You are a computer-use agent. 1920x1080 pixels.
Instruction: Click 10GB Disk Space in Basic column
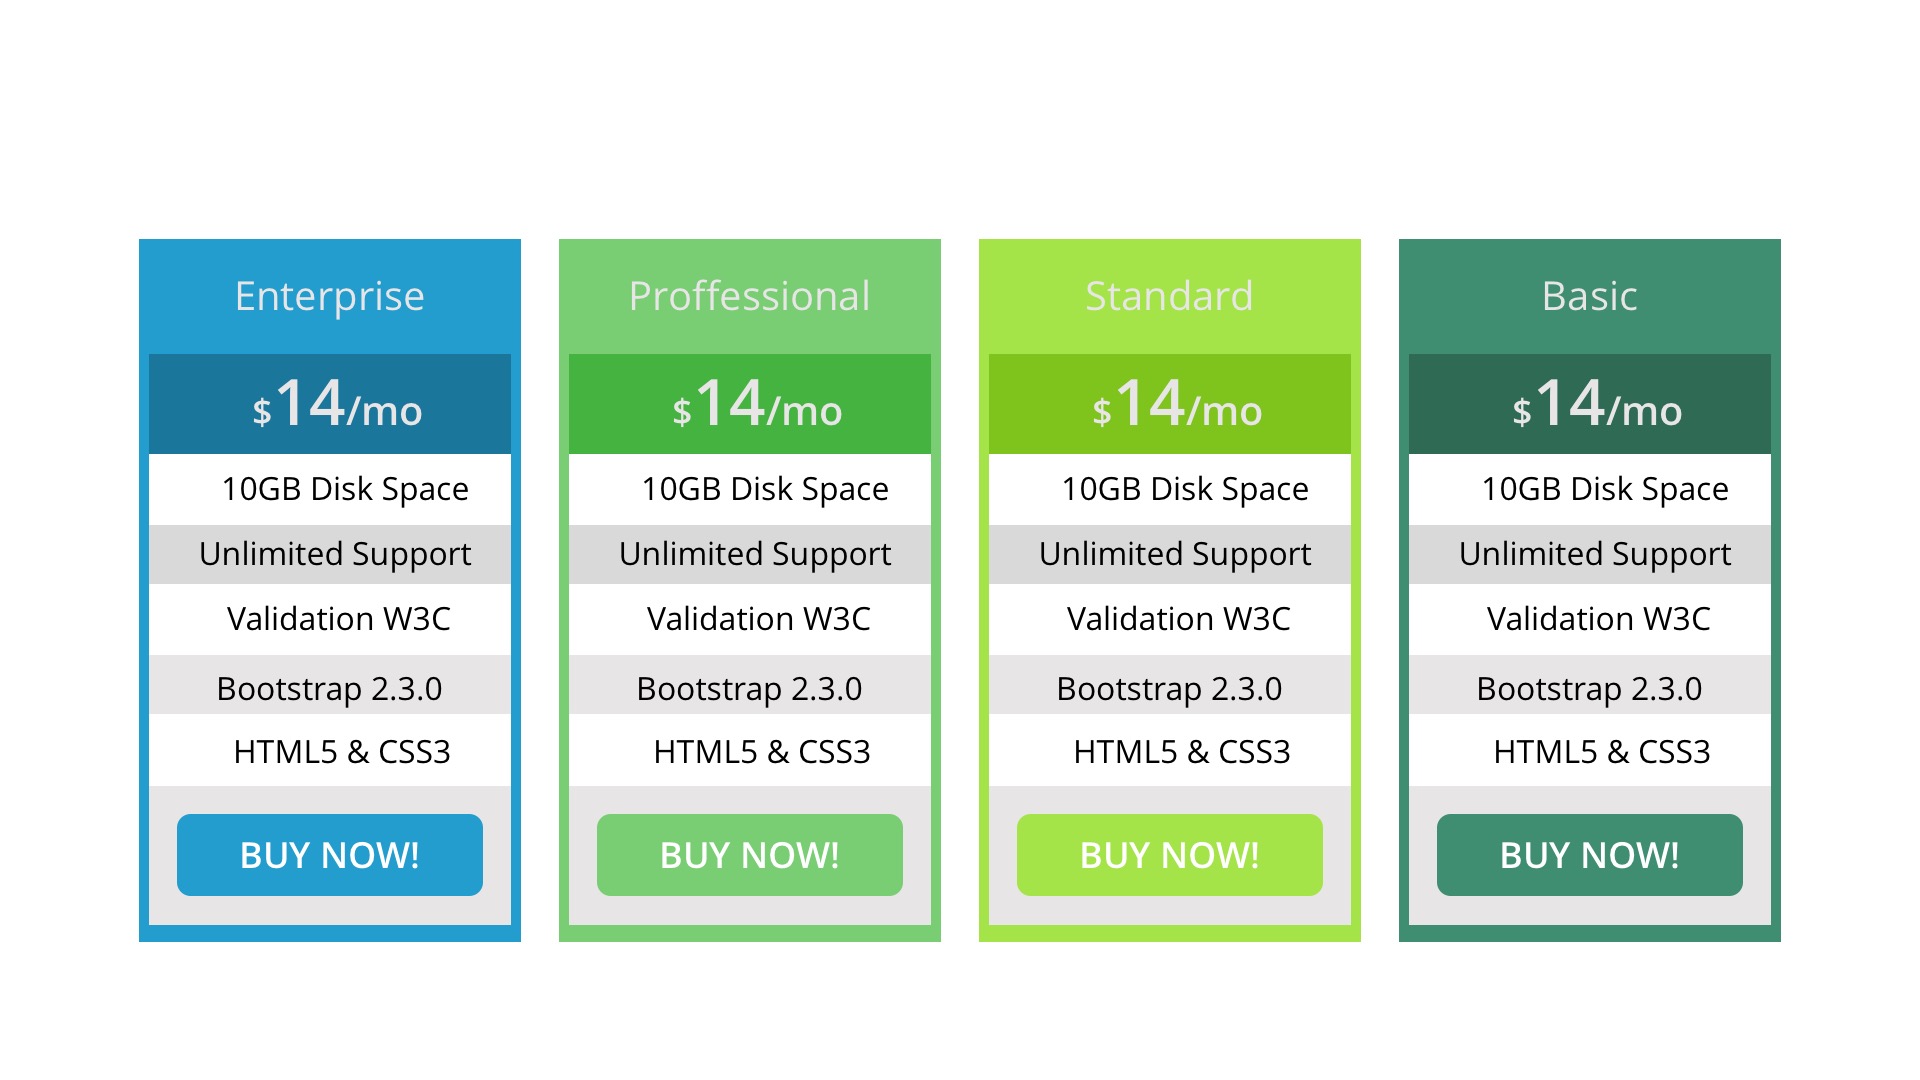coord(1605,489)
